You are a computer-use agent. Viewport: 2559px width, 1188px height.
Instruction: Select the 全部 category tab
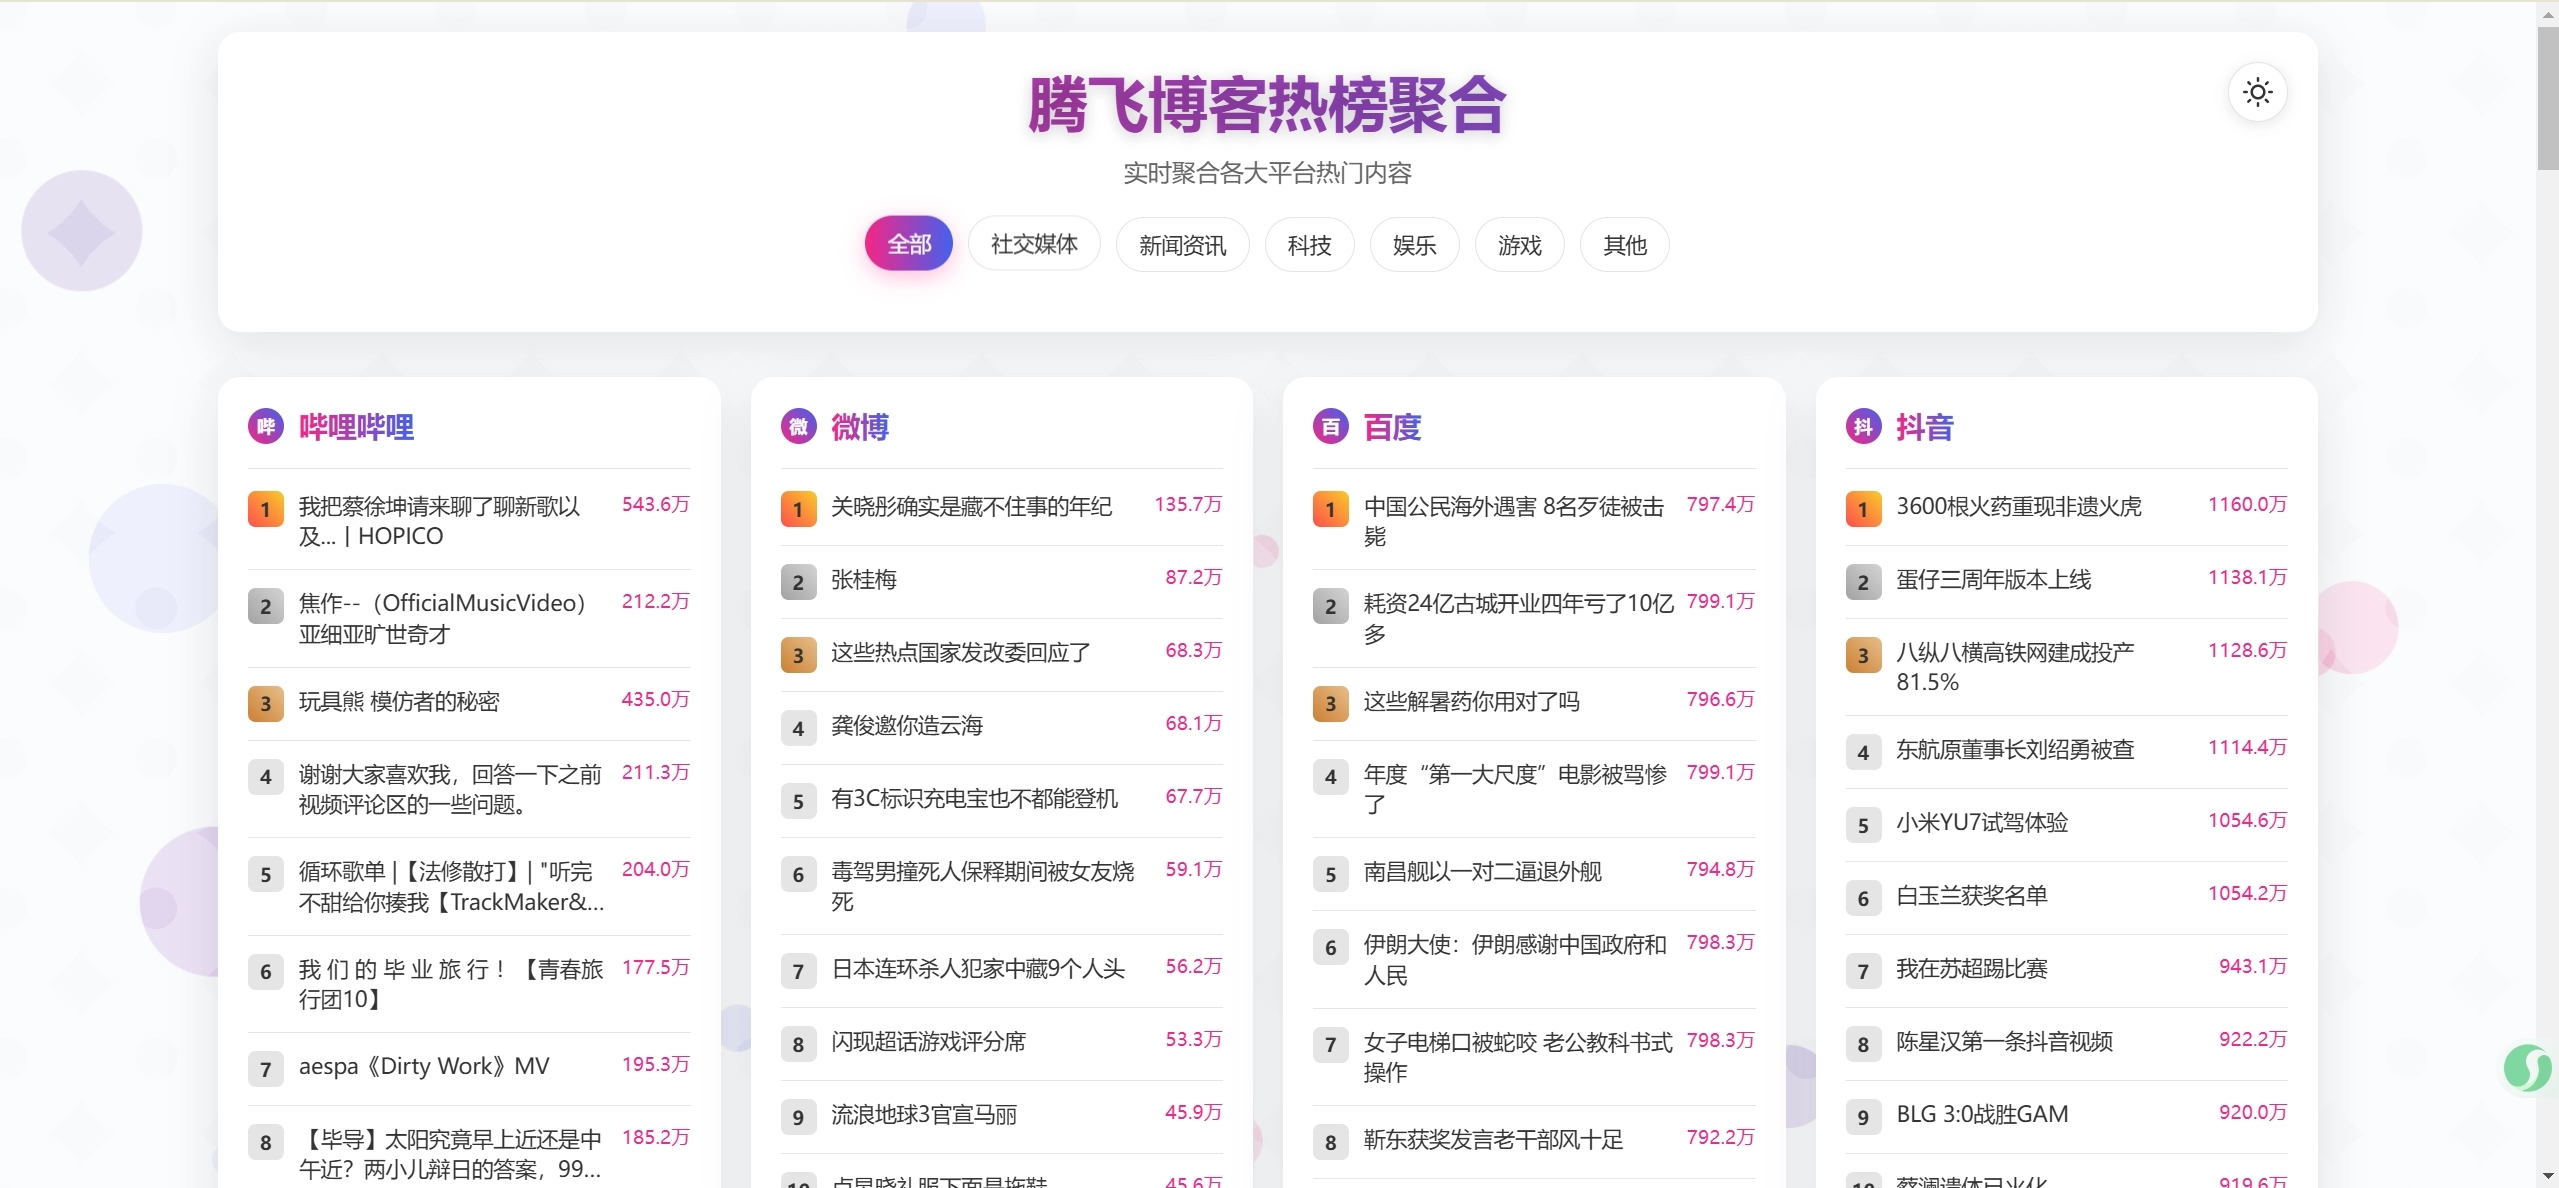pos(909,244)
